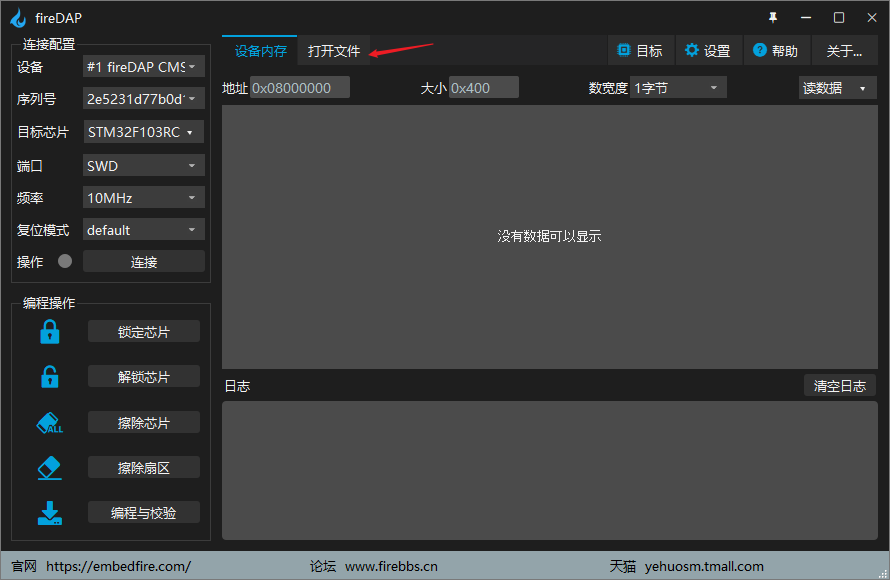Open the 帮助 (Help) menu button
This screenshot has height=580, width=890.
point(776,51)
